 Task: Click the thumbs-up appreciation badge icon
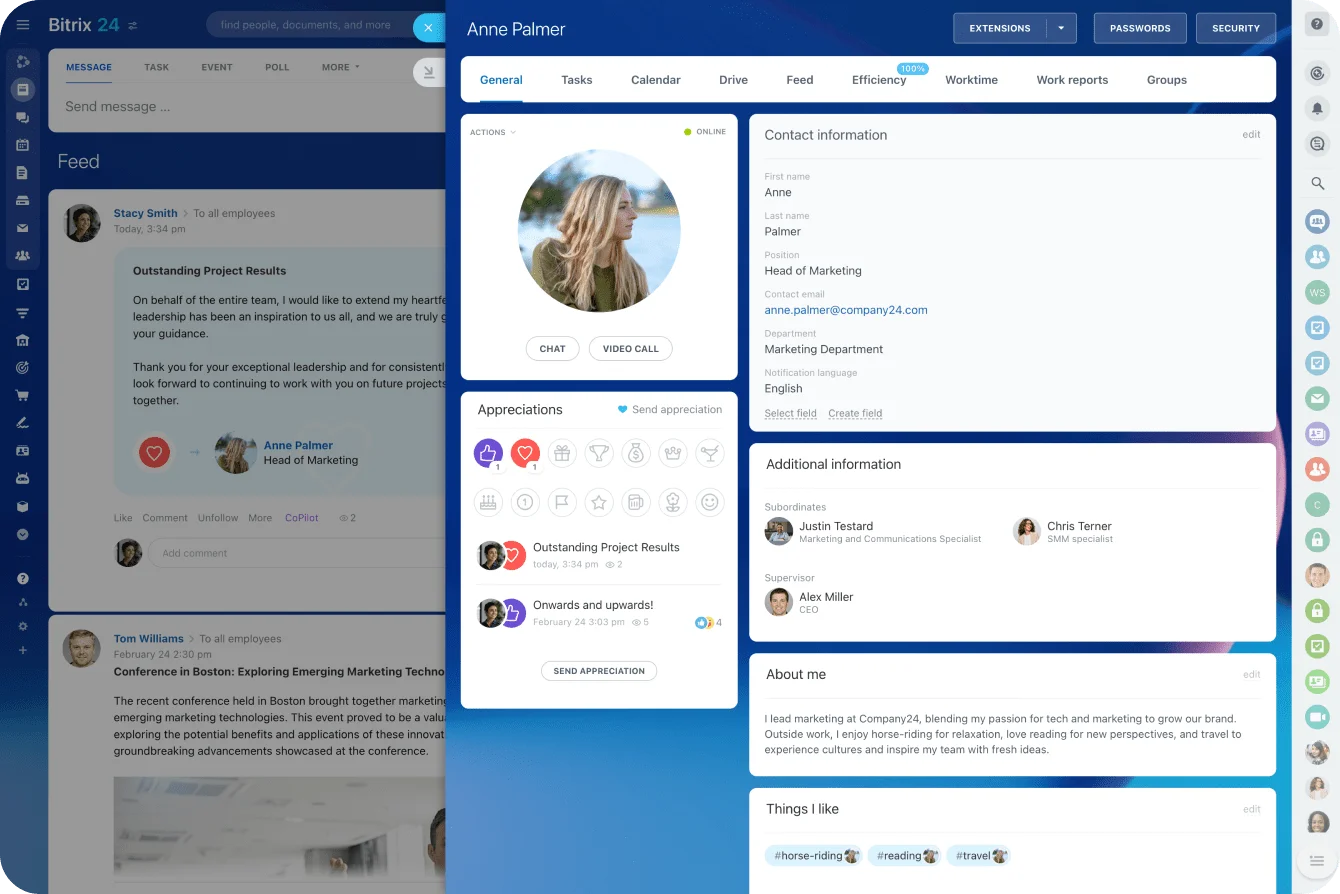[488, 453]
